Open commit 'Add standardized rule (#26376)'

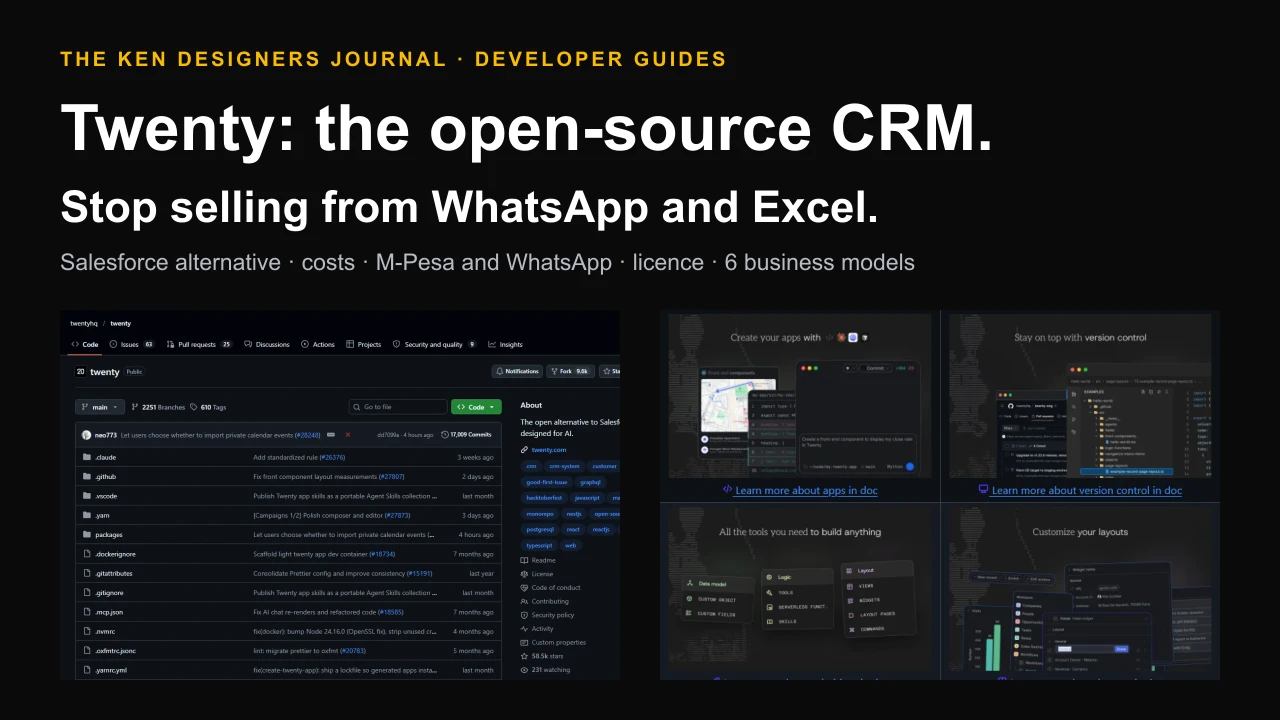click(299, 457)
